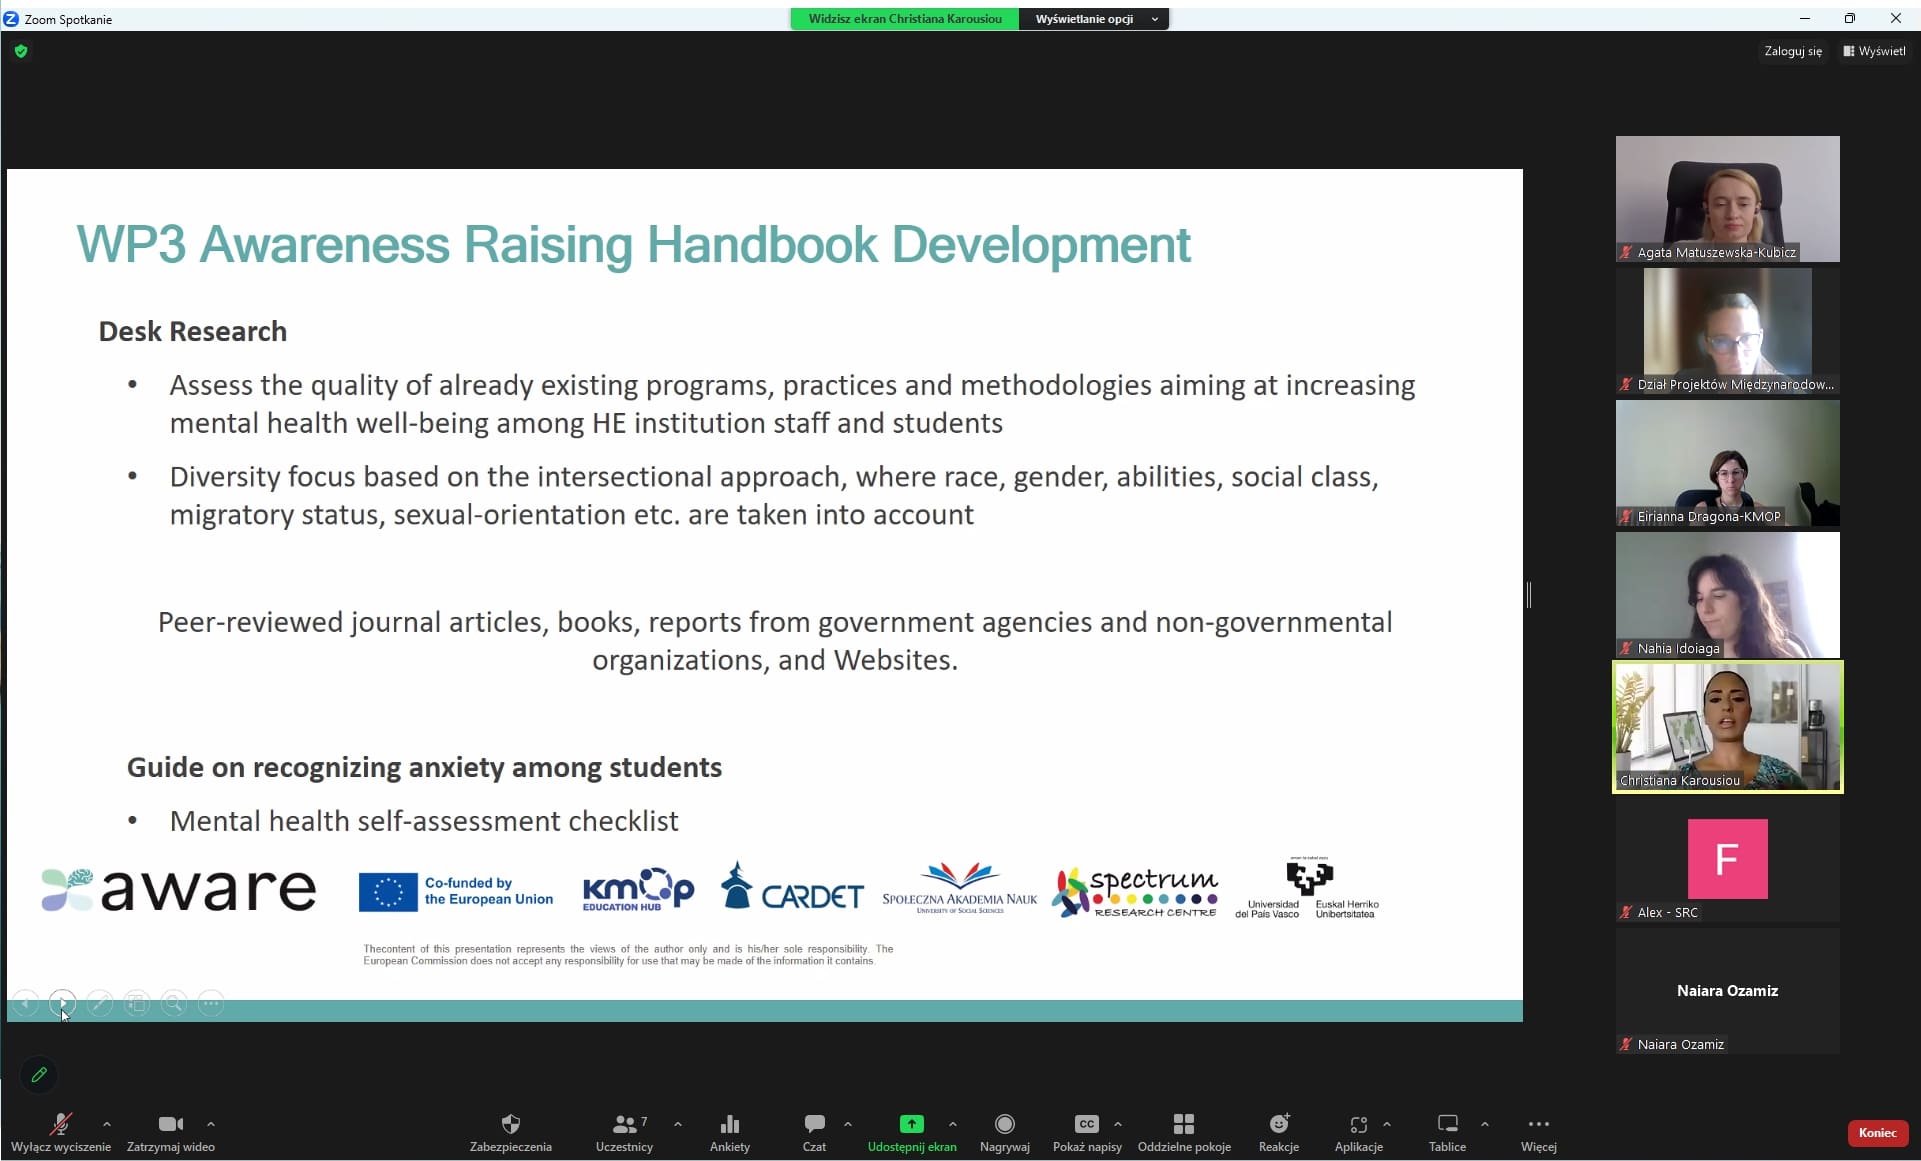The width and height of the screenshot is (1921, 1161).
Task: Expand share options arrow beside Udostępnij ekran
Action: click(x=953, y=1124)
